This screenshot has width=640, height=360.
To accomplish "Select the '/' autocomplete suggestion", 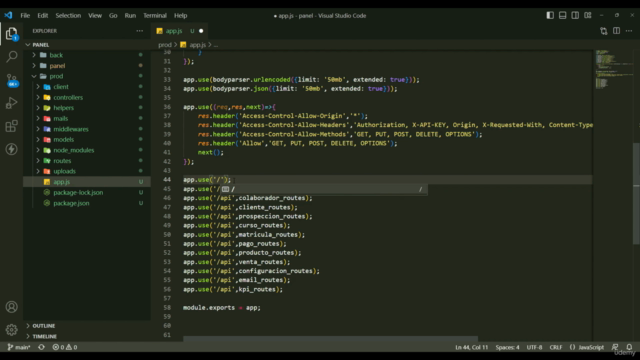I will coord(323,189).
